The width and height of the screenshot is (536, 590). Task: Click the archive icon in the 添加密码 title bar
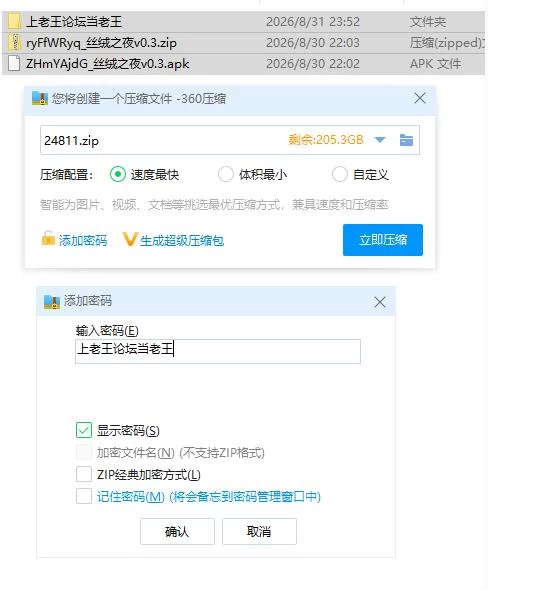(x=52, y=301)
